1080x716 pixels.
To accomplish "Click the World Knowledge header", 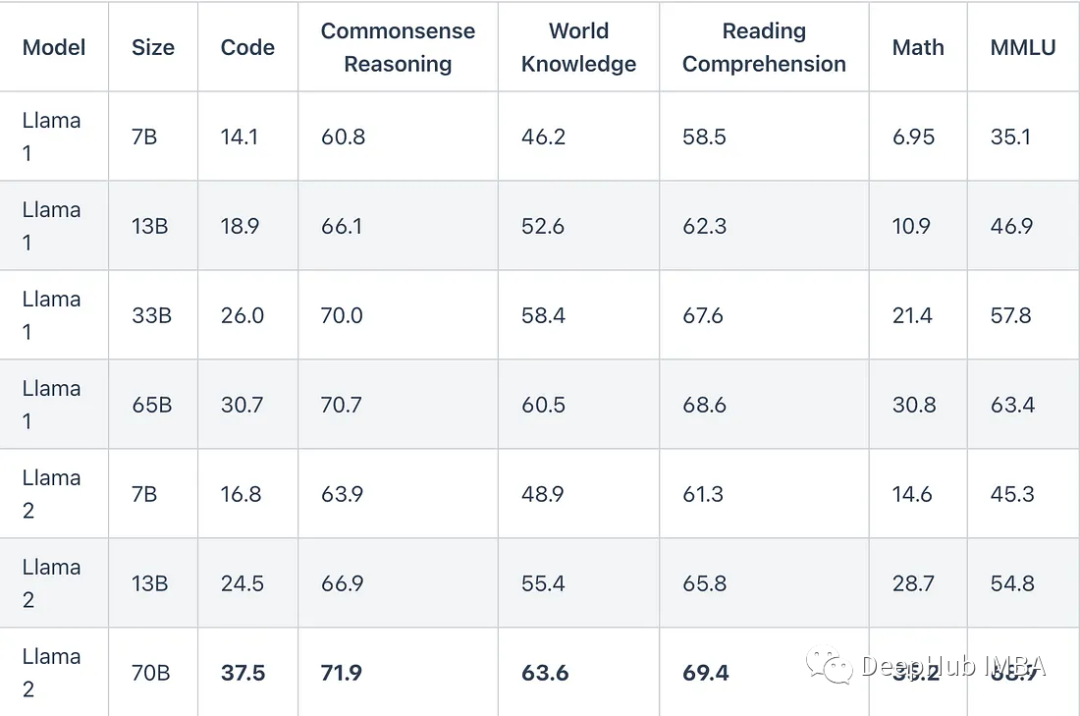I will point(579,48).
